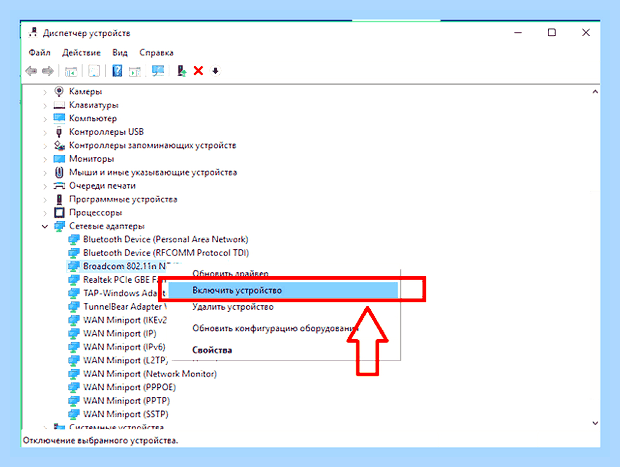620x467 pixels.
Task: Choose Обновить конфигурацию оборудования
Action: (275, 328)
